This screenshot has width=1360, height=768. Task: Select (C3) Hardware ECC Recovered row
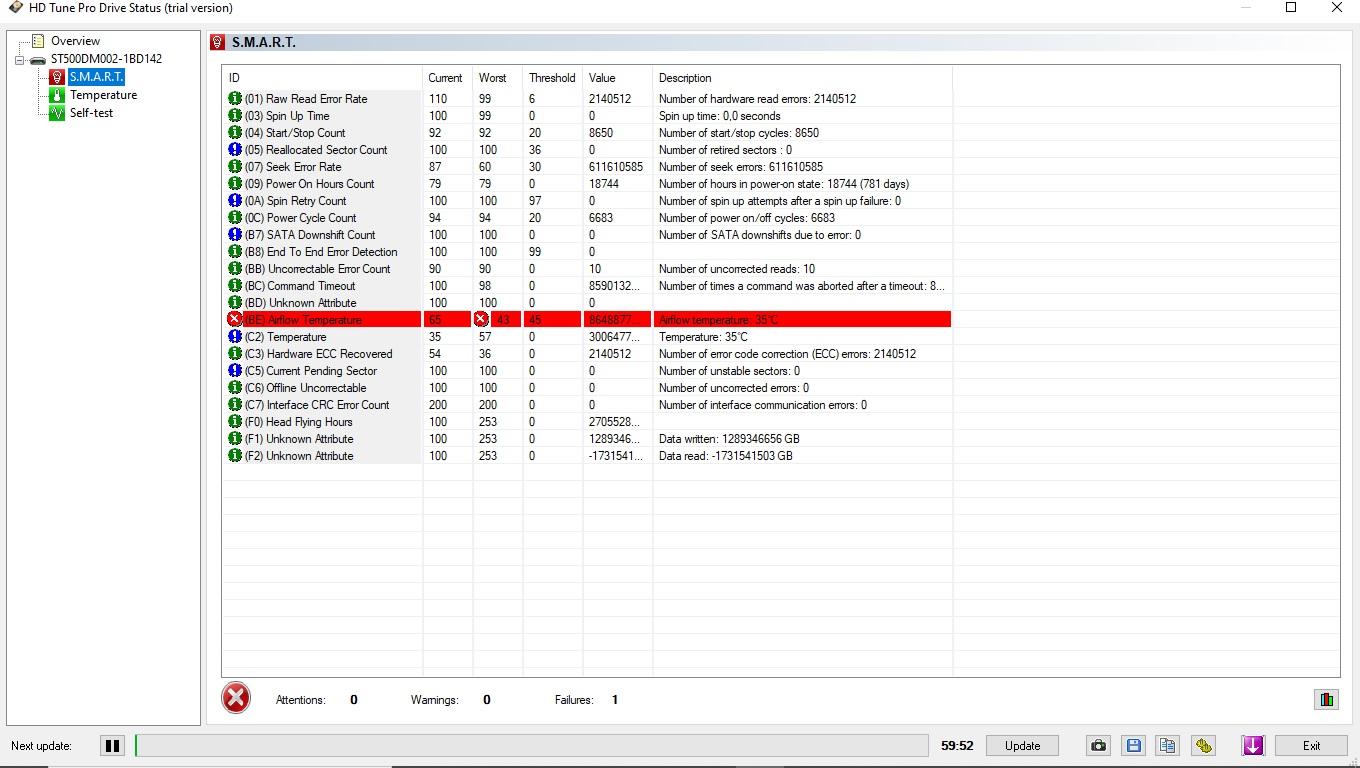point(587,354)
